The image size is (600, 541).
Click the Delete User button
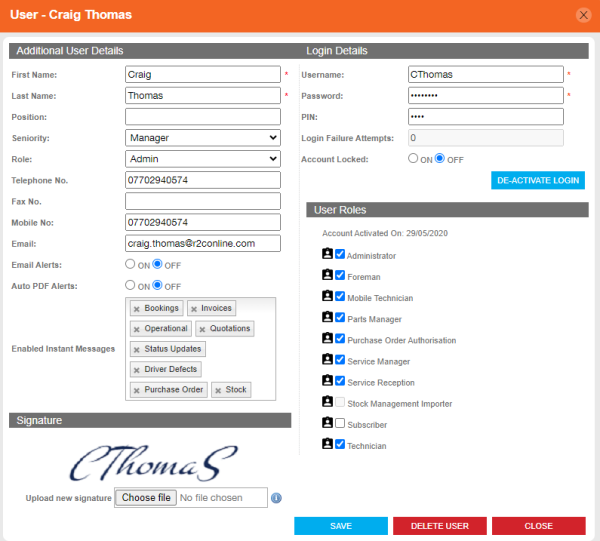[x=439, y=526]
